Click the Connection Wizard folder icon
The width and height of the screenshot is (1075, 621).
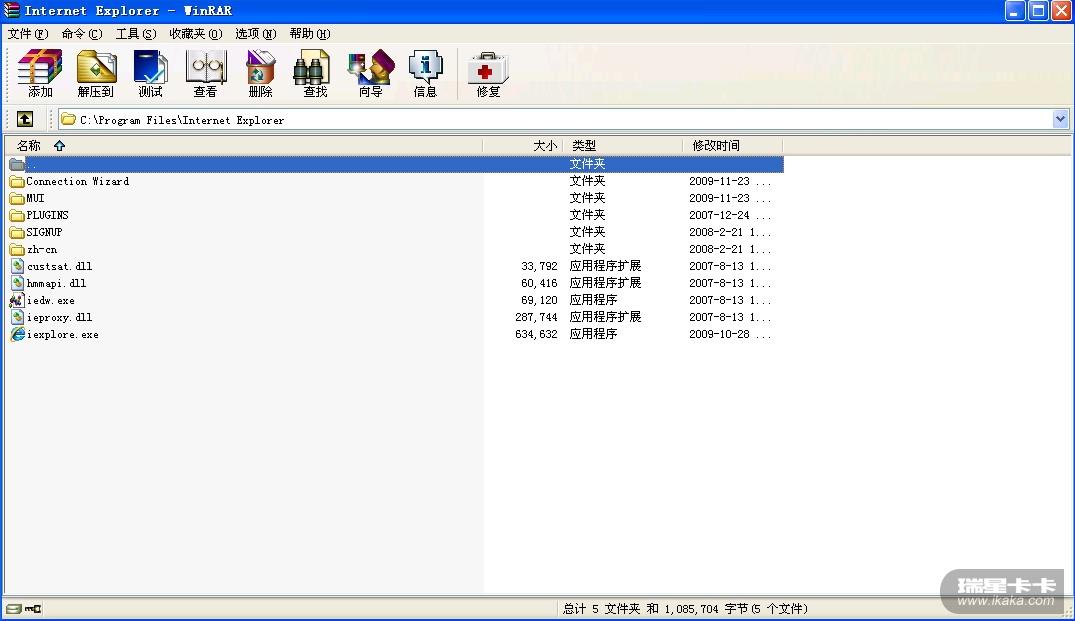click(x=17, y=182)
